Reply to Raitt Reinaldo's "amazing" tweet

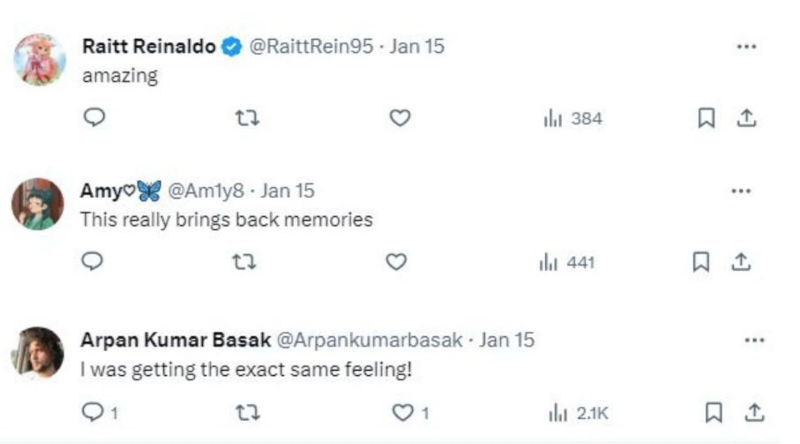(x=93, y=118)
